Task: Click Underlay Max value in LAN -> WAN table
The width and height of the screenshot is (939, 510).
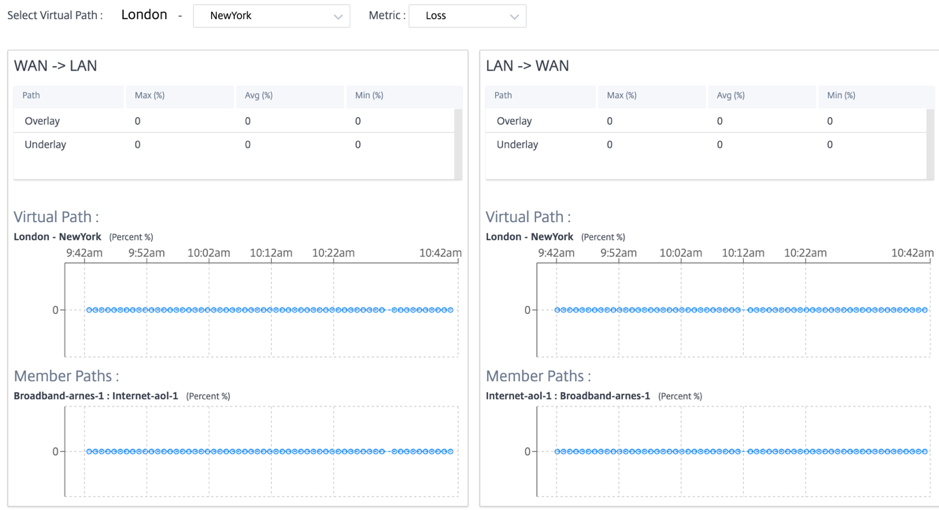Action: 610,144
